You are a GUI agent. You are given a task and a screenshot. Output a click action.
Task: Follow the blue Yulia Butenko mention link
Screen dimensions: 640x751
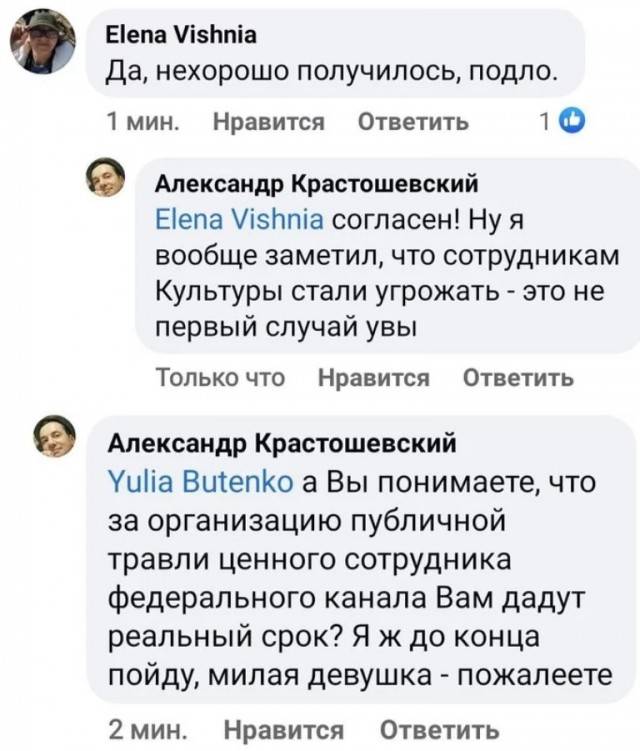click(x=201, y=481)
